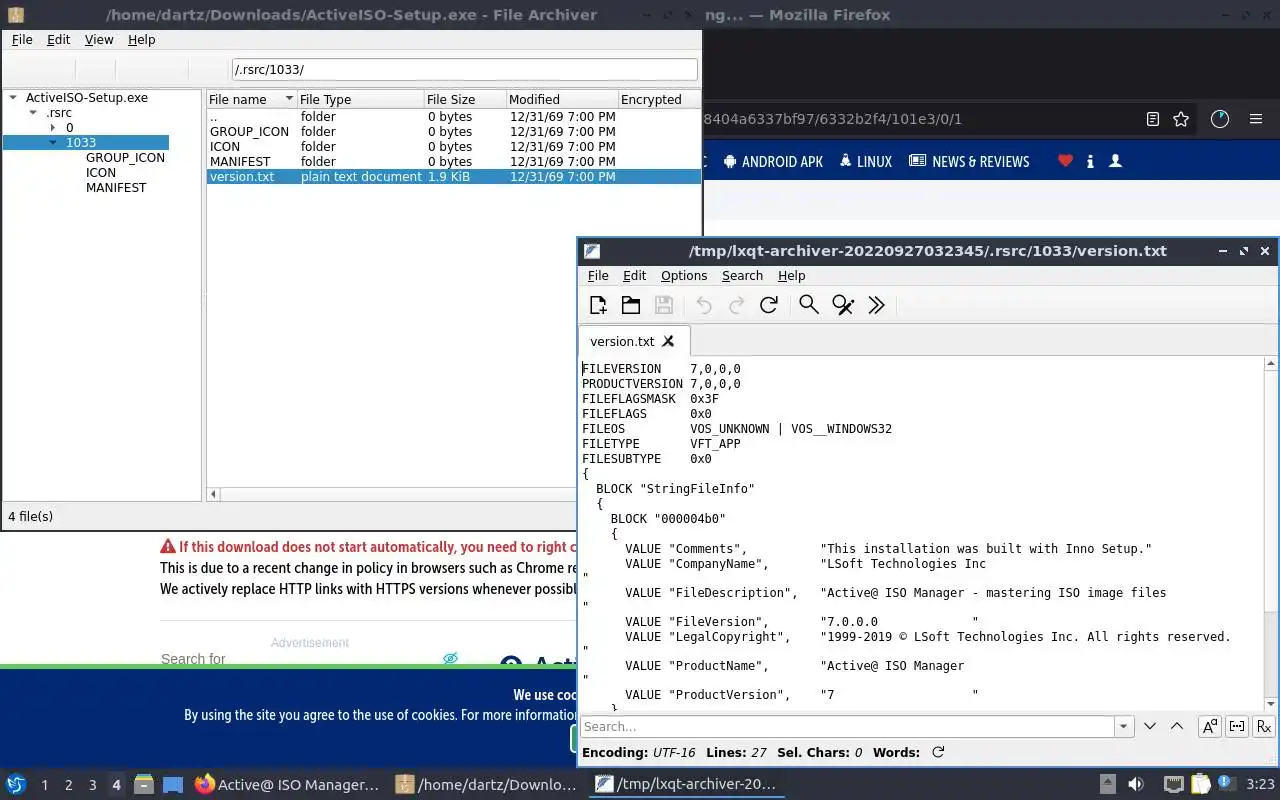This screenshot has width=1280, height=800.
Task: Bookmark the page with the star icon
Action: tap(1181, 119)
